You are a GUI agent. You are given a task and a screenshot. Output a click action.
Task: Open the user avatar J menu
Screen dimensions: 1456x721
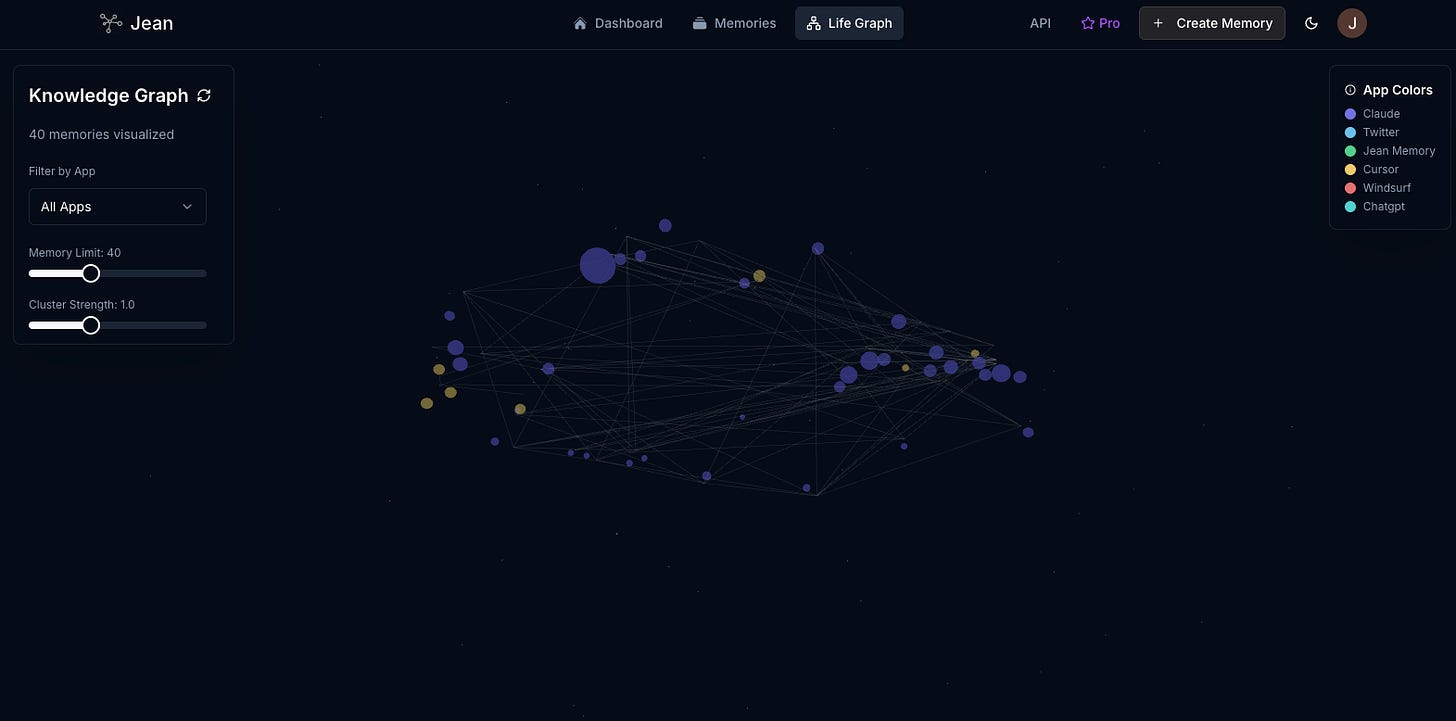(x=1352, y=23)
